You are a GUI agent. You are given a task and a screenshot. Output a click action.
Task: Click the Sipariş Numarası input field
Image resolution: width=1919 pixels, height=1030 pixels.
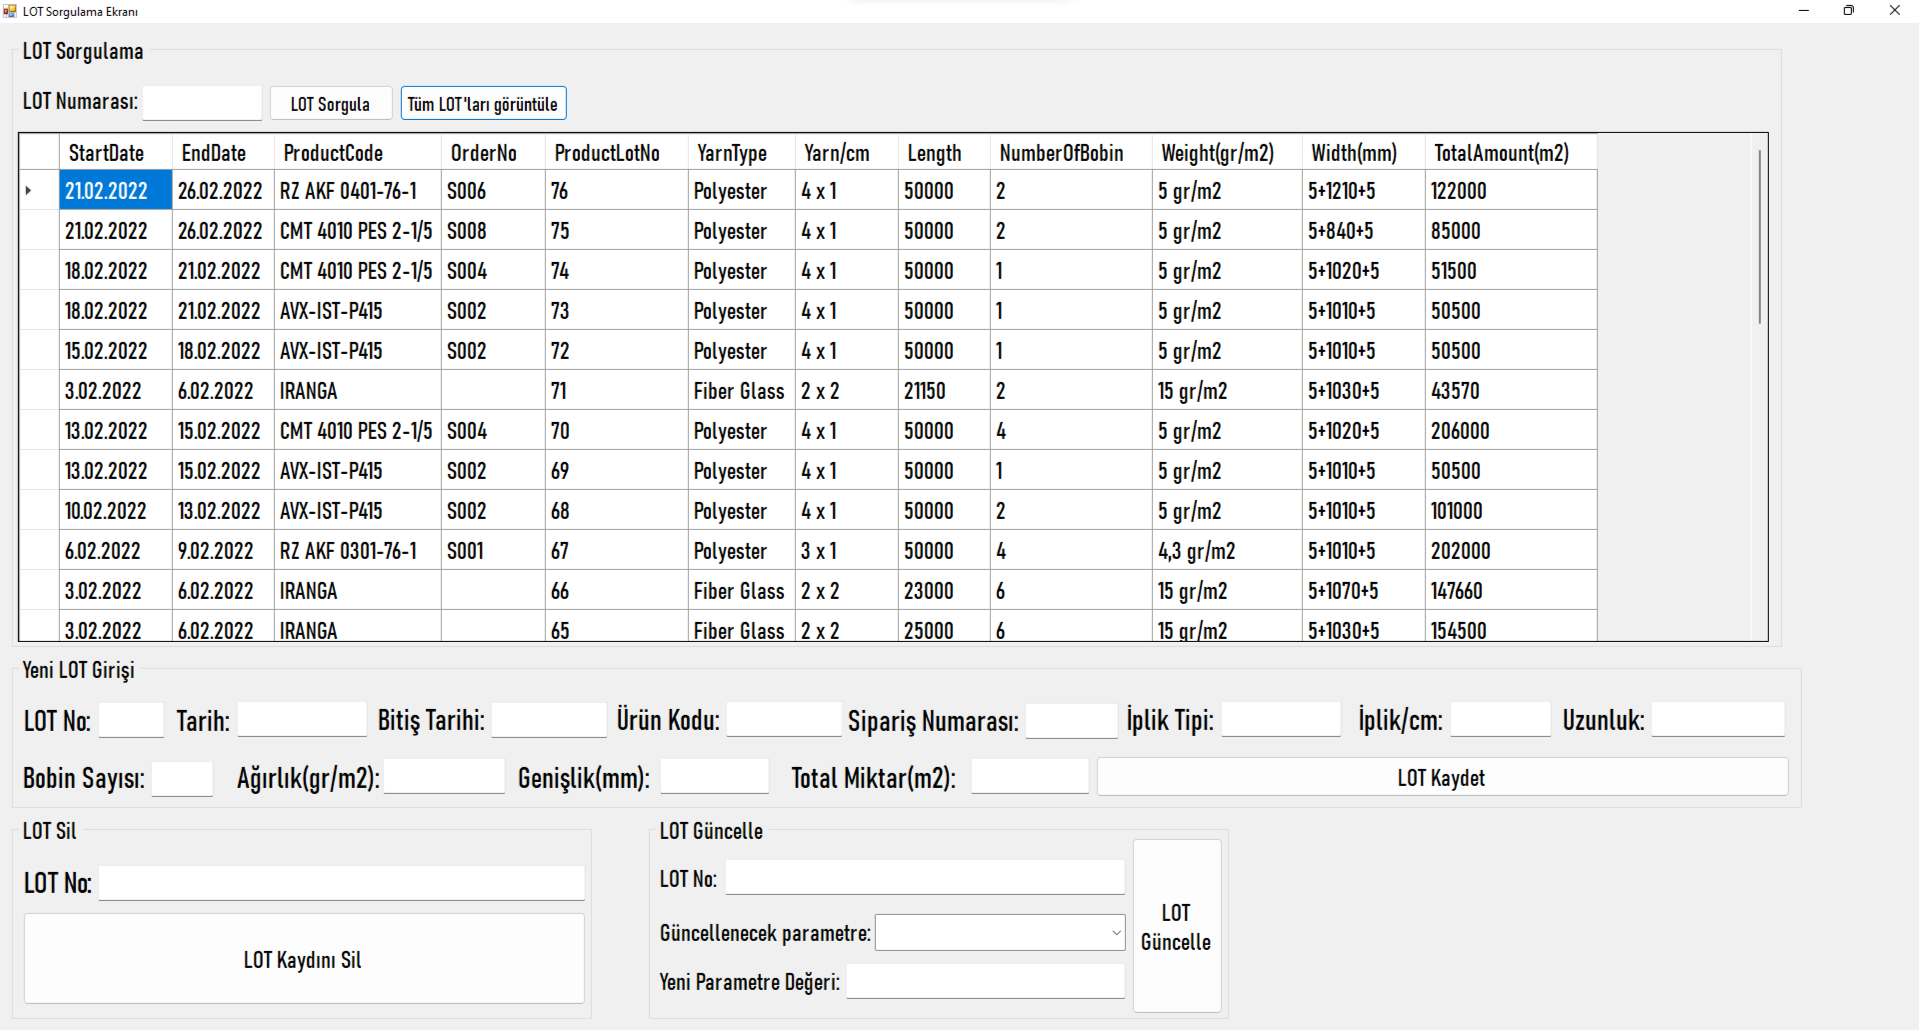[1071, 719]
